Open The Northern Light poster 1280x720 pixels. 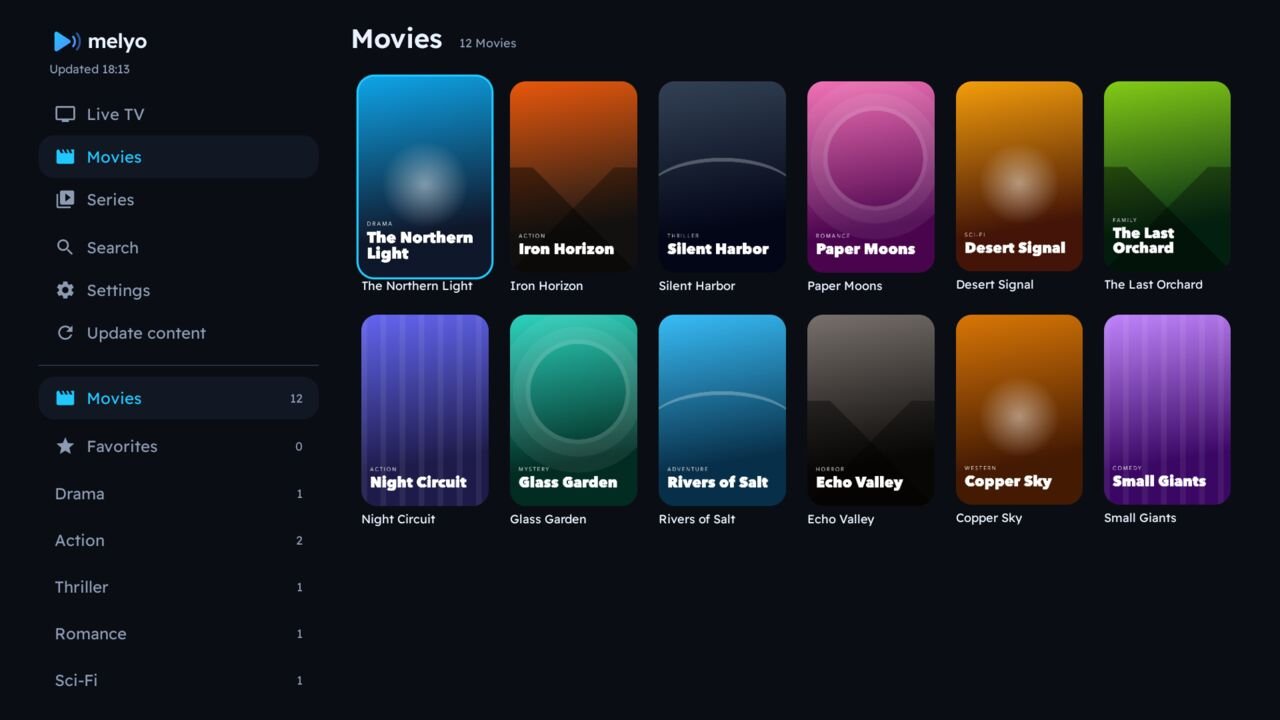[x=425, y=176]
